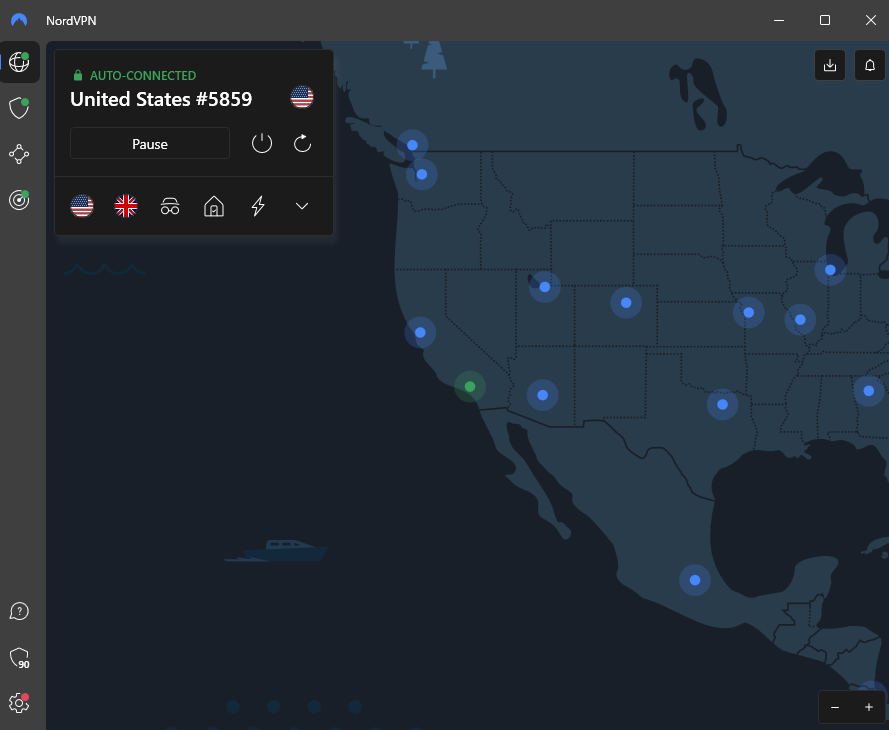
Task: Click the AUTO-CONNECTED status label
Action: (x=143, y=75)
